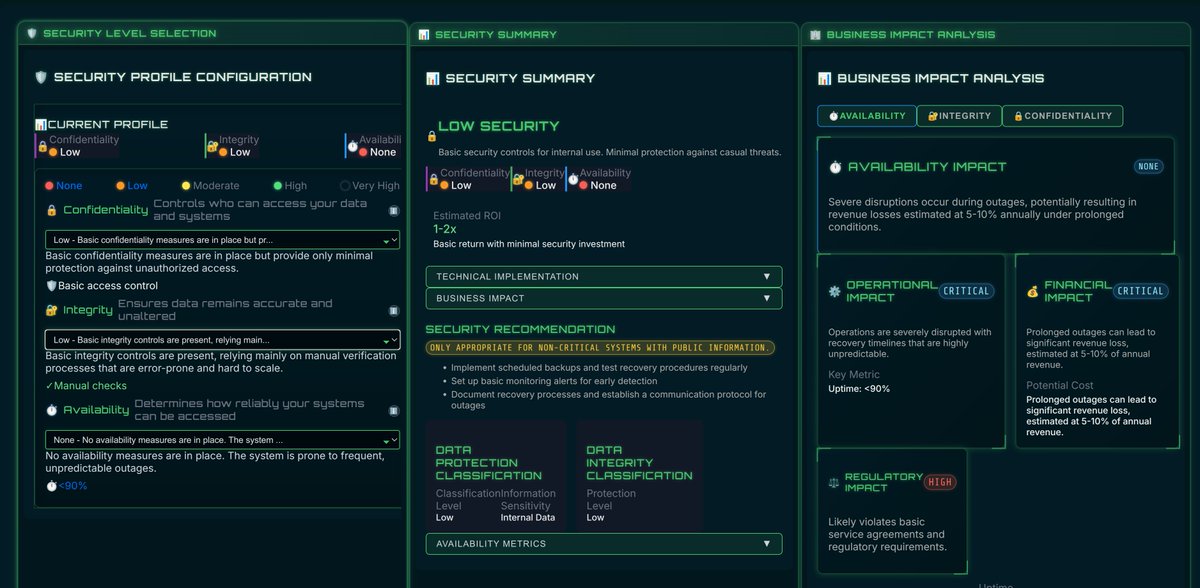Click the 'Internal Data' sensitivity value
The image size is (1200, 588).
coord(527,518)
